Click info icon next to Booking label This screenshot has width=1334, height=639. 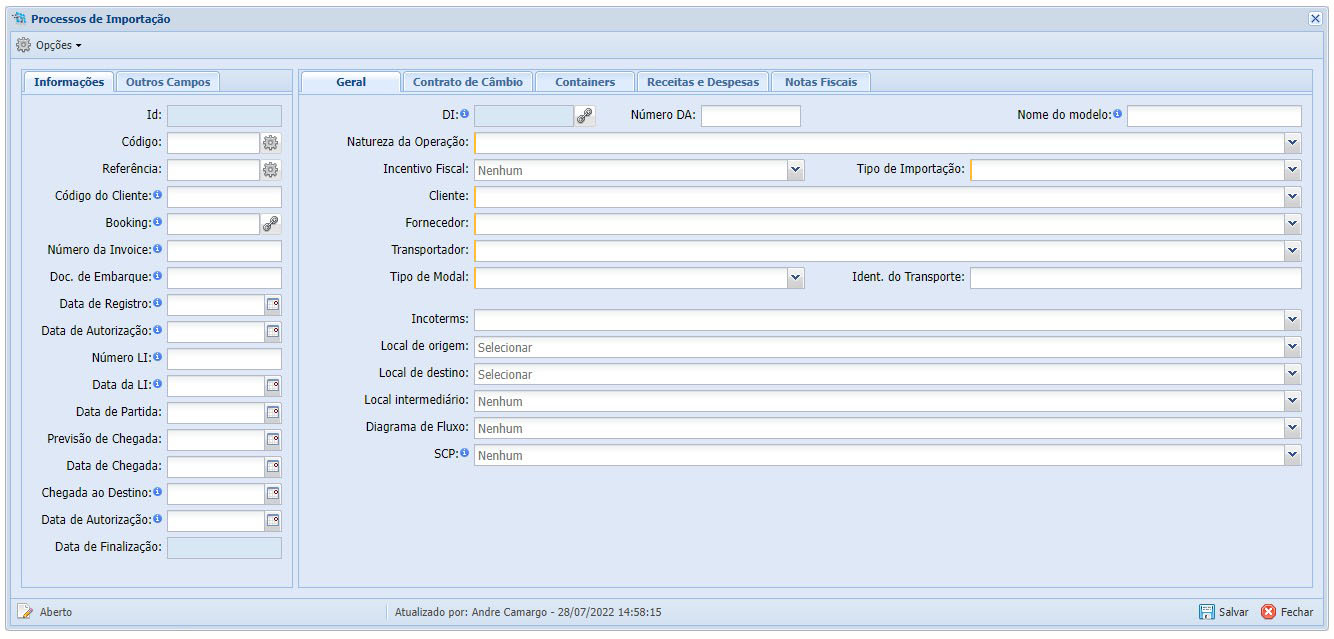[158, 222]
